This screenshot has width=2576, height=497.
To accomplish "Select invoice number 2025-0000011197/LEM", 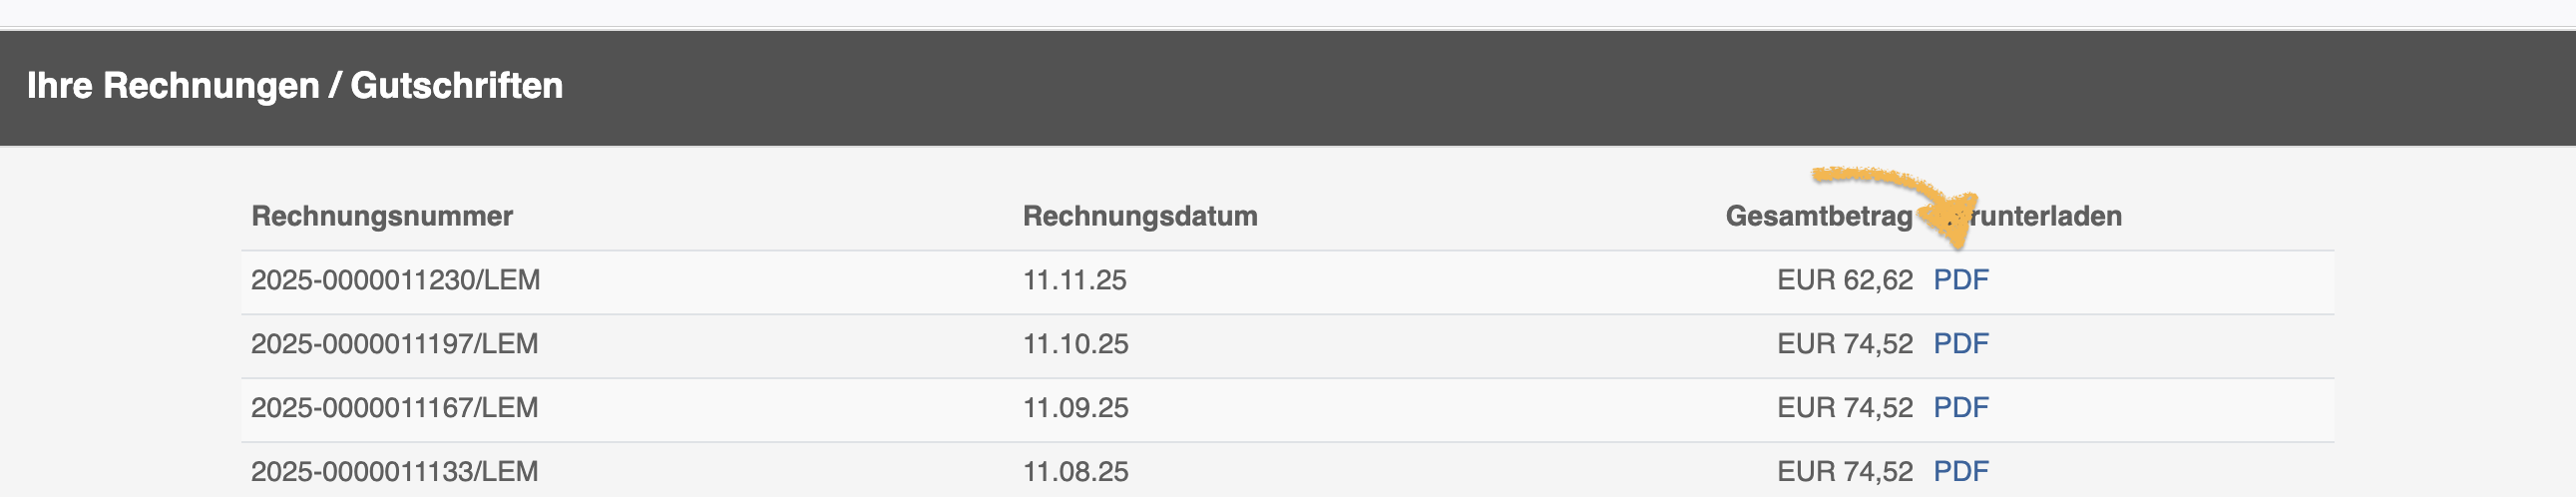I will tap(394, 344).
